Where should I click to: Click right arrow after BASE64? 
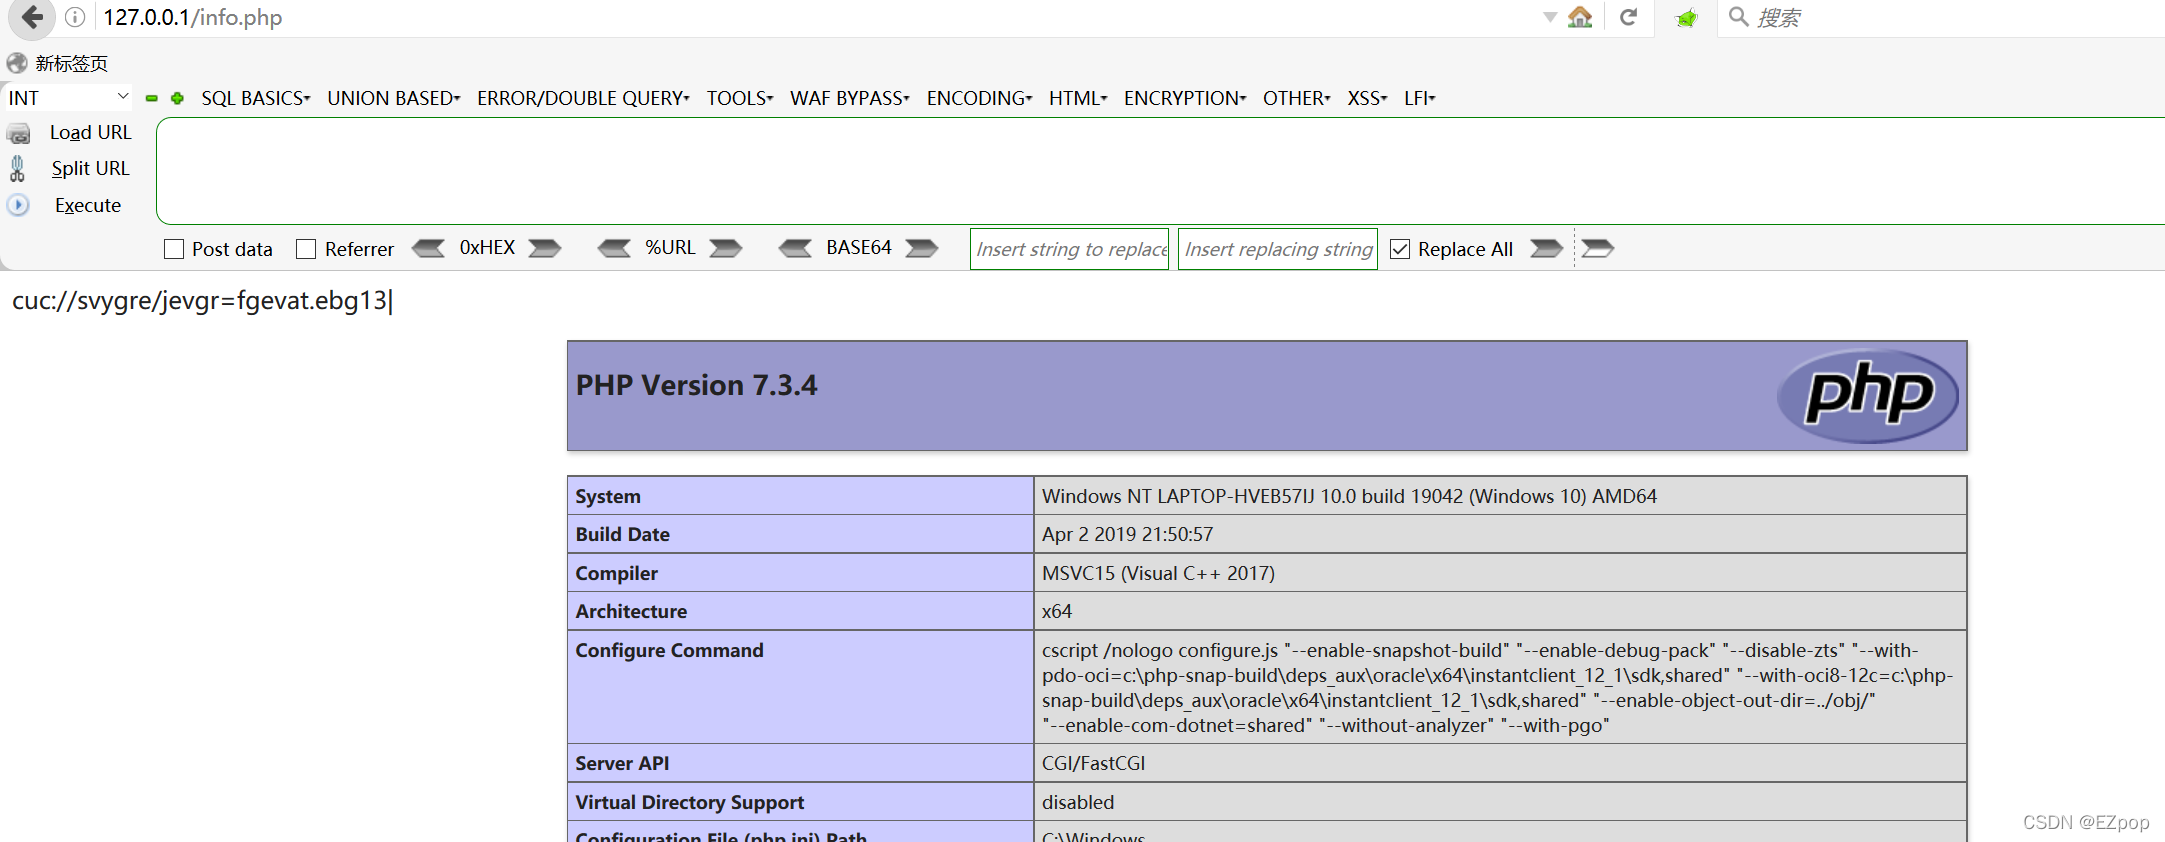coord(922,248)
